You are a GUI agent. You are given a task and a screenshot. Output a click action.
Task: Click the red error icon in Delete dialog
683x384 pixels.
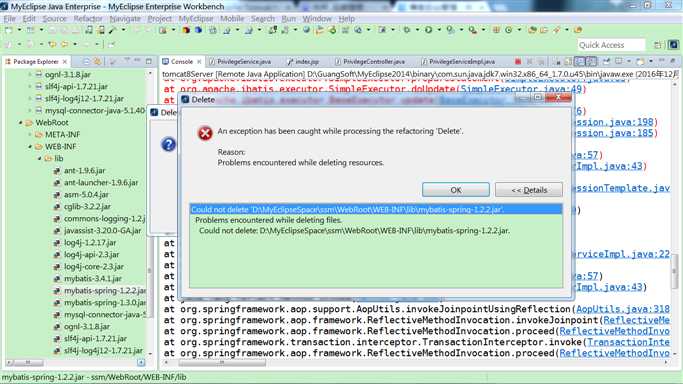[205, 133]
